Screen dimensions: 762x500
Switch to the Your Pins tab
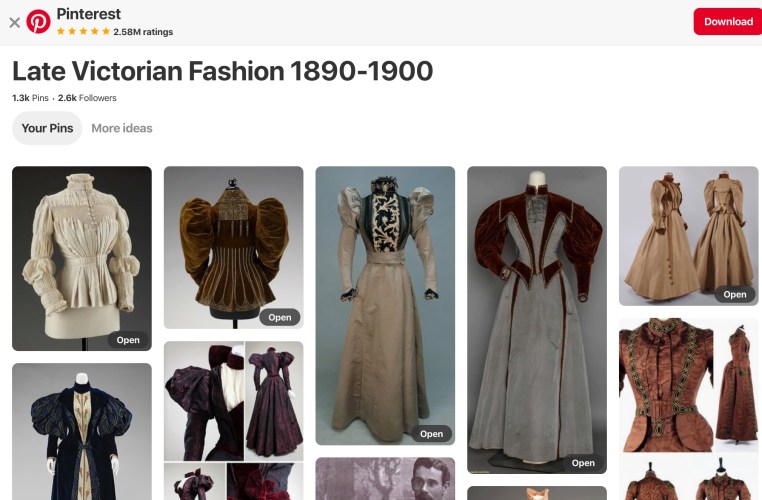pos(47,128)
